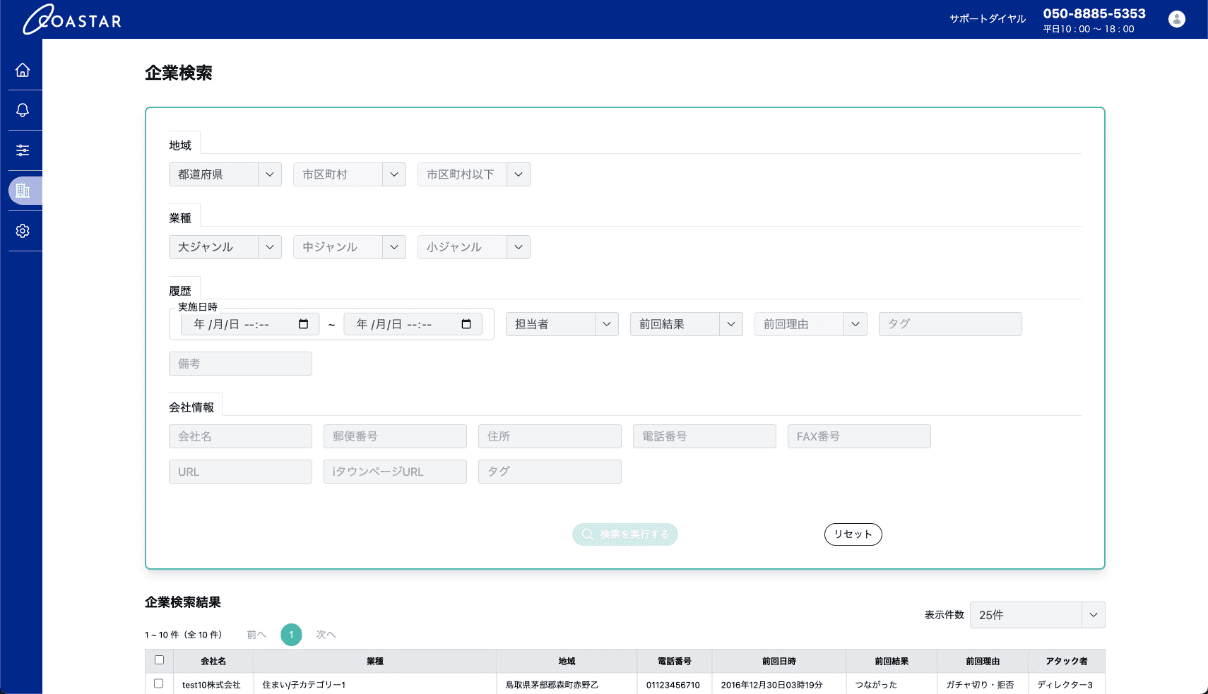Click the COASTAR logo
1208x694 pixels.
(72, 19)
